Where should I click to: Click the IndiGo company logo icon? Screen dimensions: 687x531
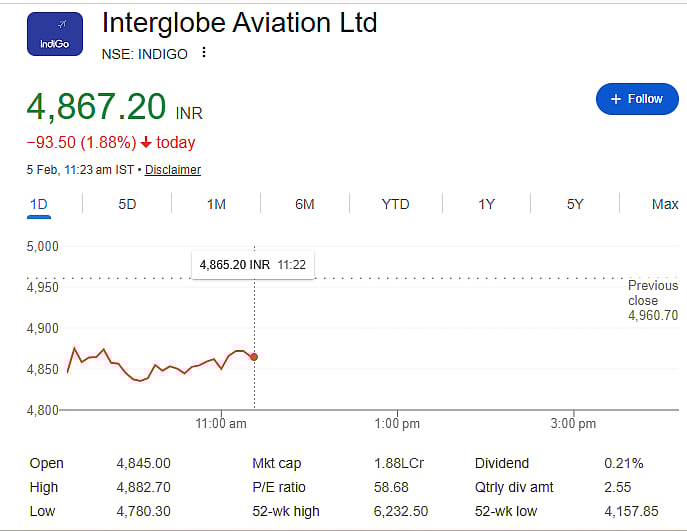54,35
